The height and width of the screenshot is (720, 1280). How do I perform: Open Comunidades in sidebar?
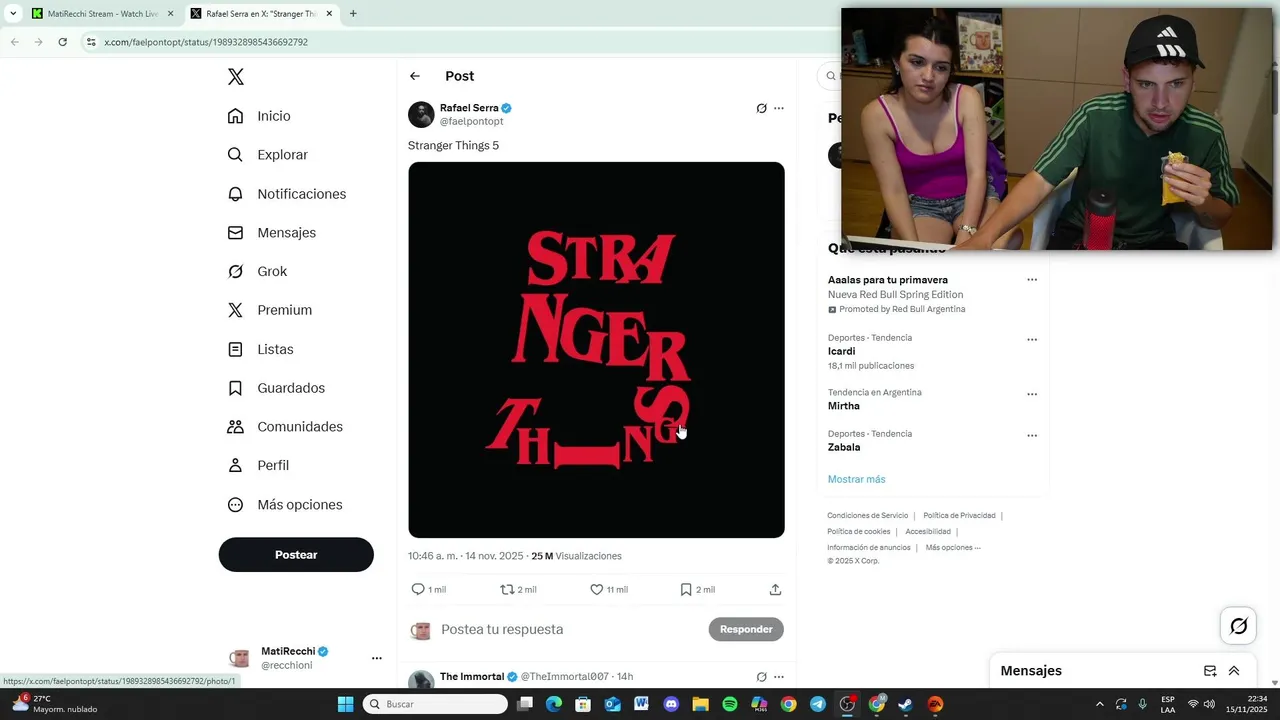[285, 426]
